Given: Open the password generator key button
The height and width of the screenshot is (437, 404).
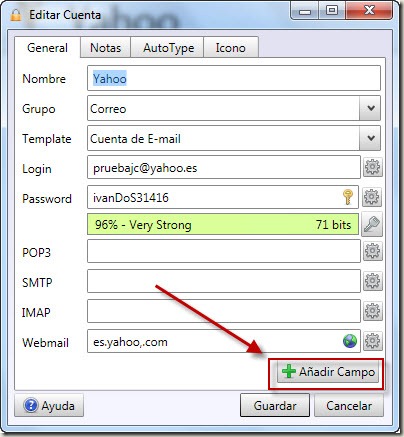Looking at the screenshot, I should tap(372, 224).
